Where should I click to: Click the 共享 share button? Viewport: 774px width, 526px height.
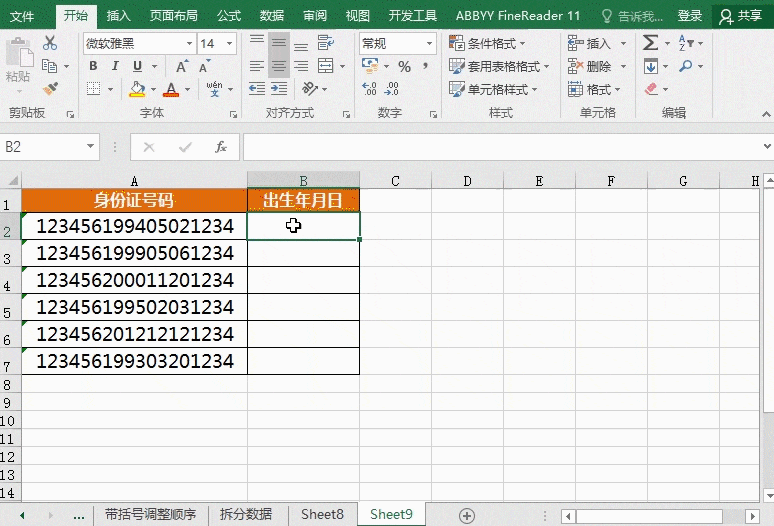(741, 15)
